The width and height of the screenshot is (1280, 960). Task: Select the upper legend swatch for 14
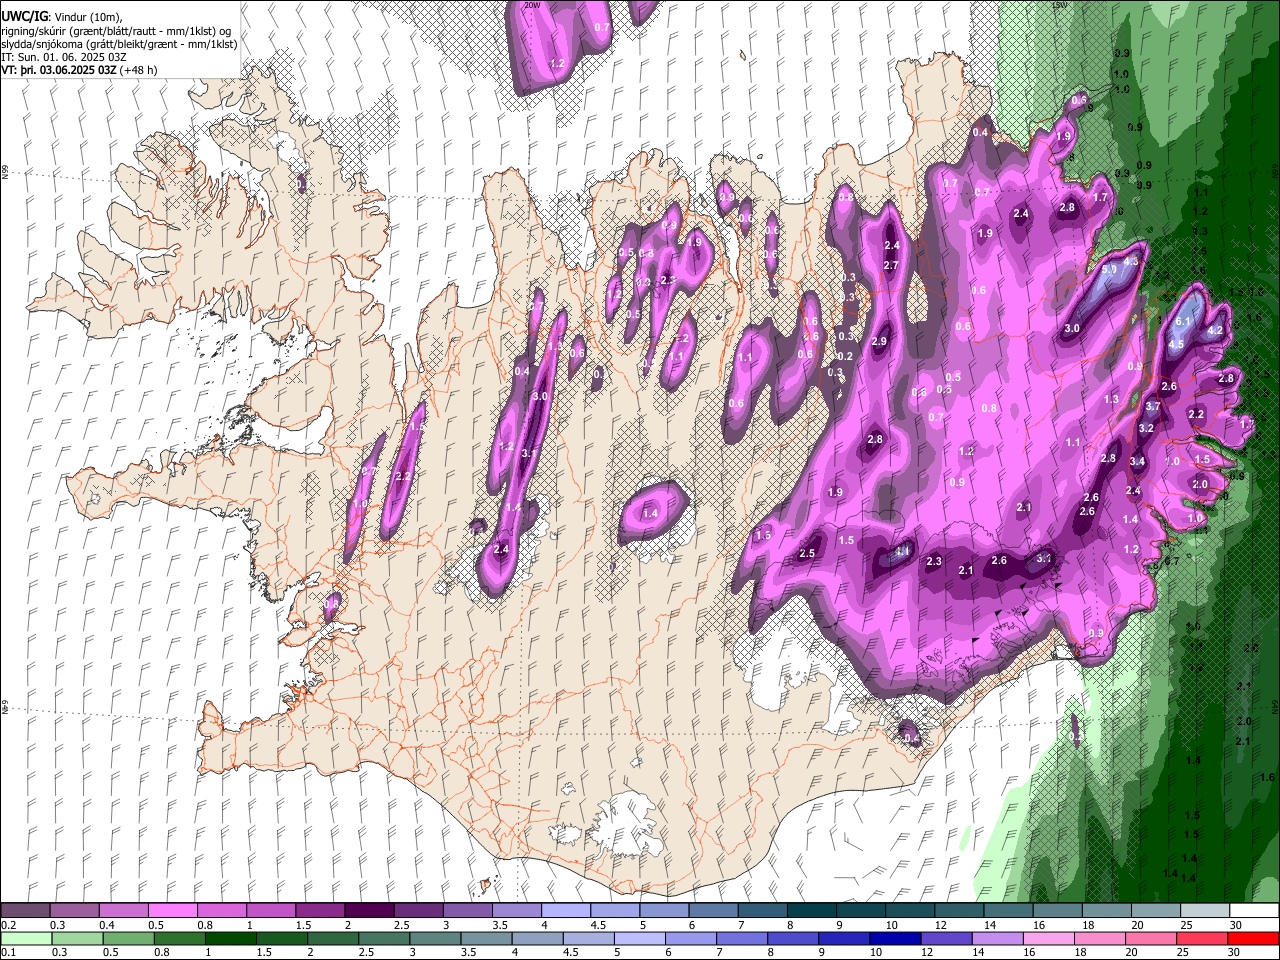[1007, 911]
